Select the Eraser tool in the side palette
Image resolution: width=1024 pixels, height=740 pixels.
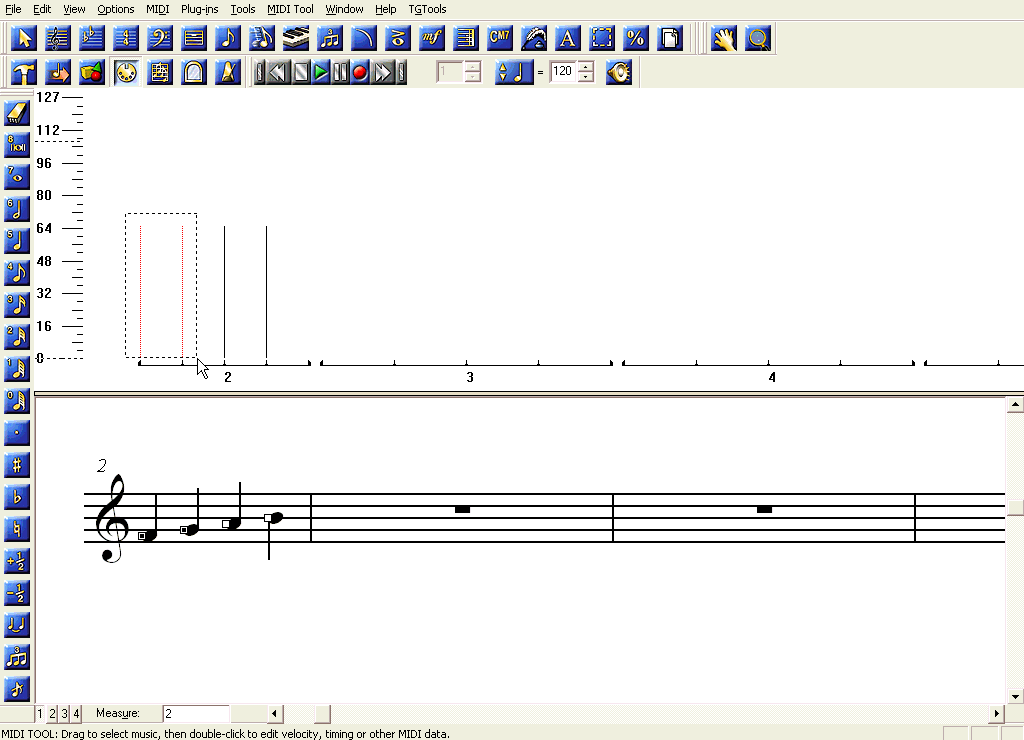pyautogui.click(x=17, y=112)
